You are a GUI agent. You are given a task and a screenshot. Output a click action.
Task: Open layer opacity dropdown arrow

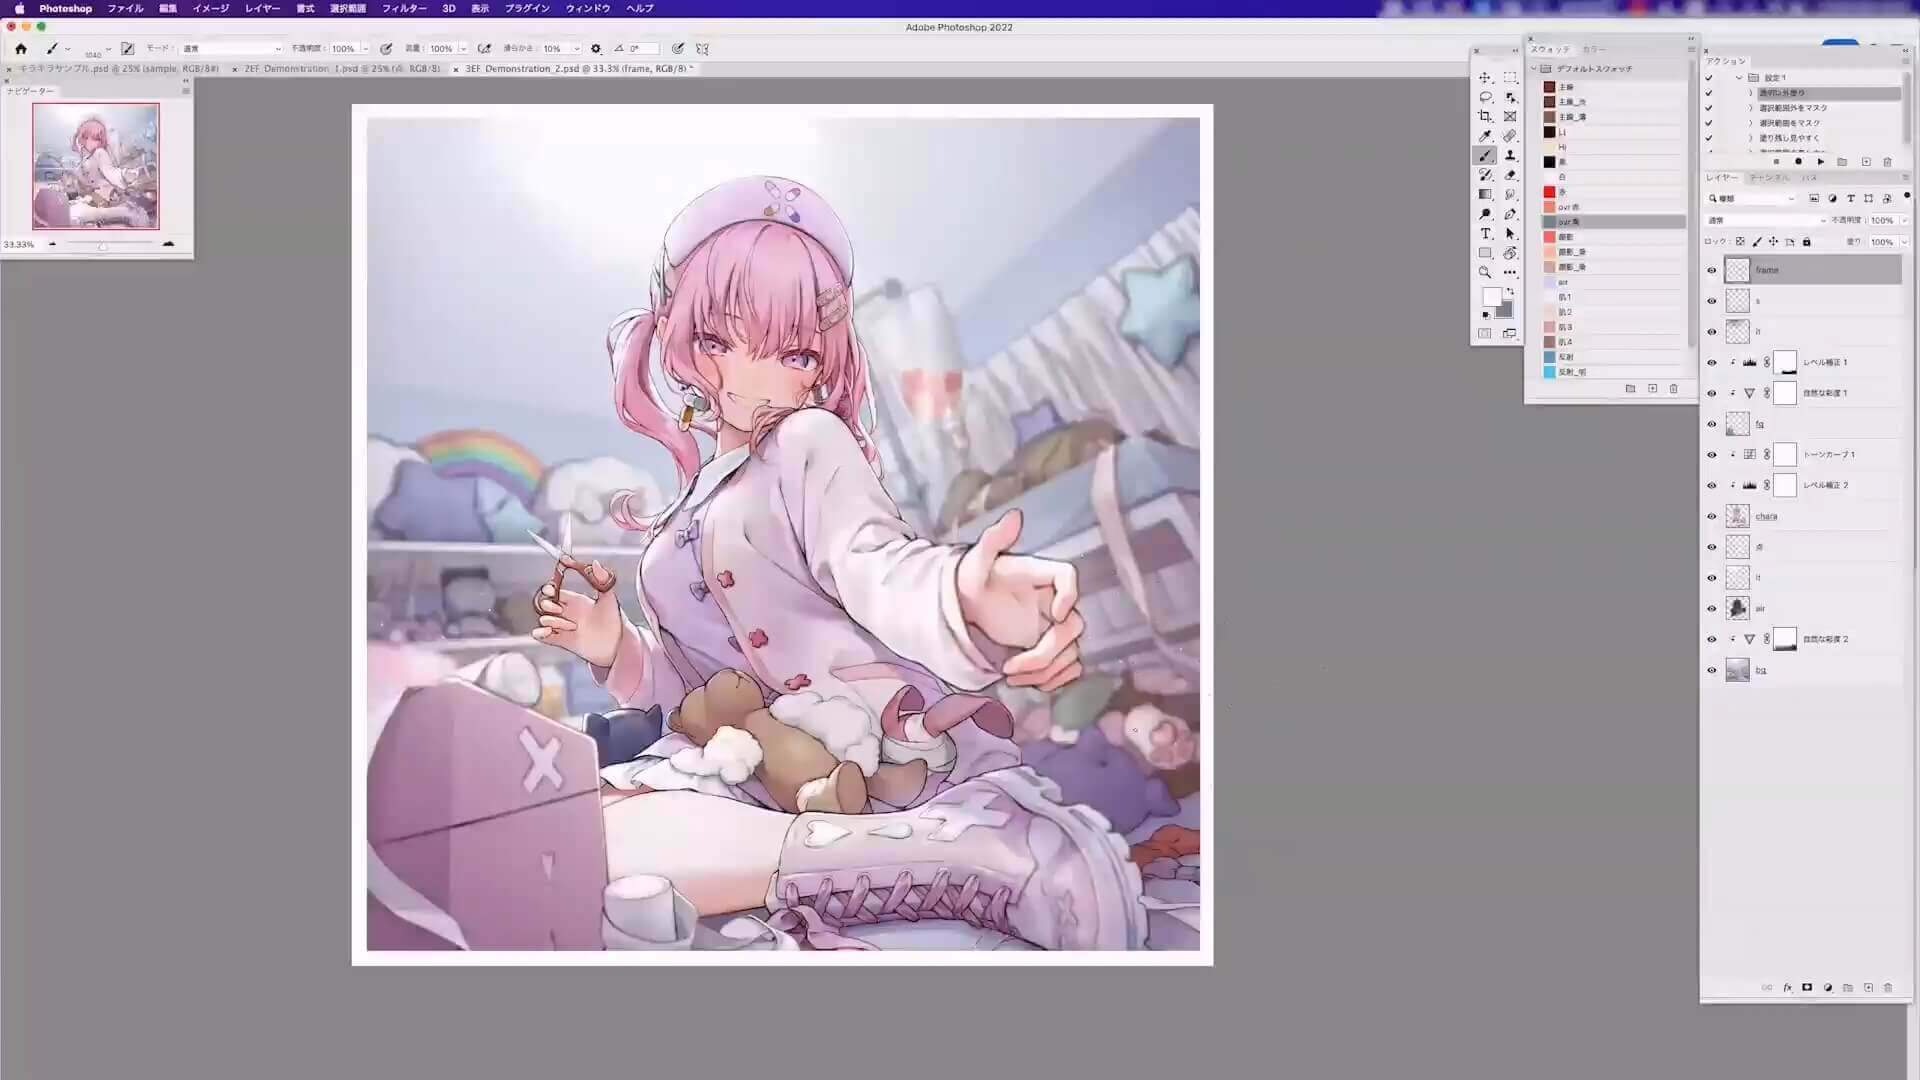coord(1903,220)
